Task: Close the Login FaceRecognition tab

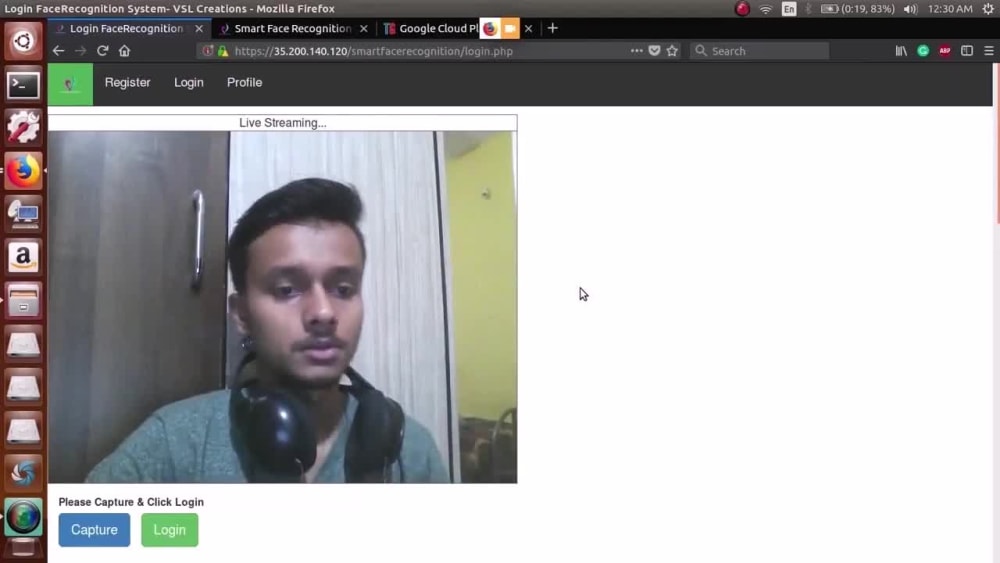Action: pyautogui.click(x=199, y=29)
